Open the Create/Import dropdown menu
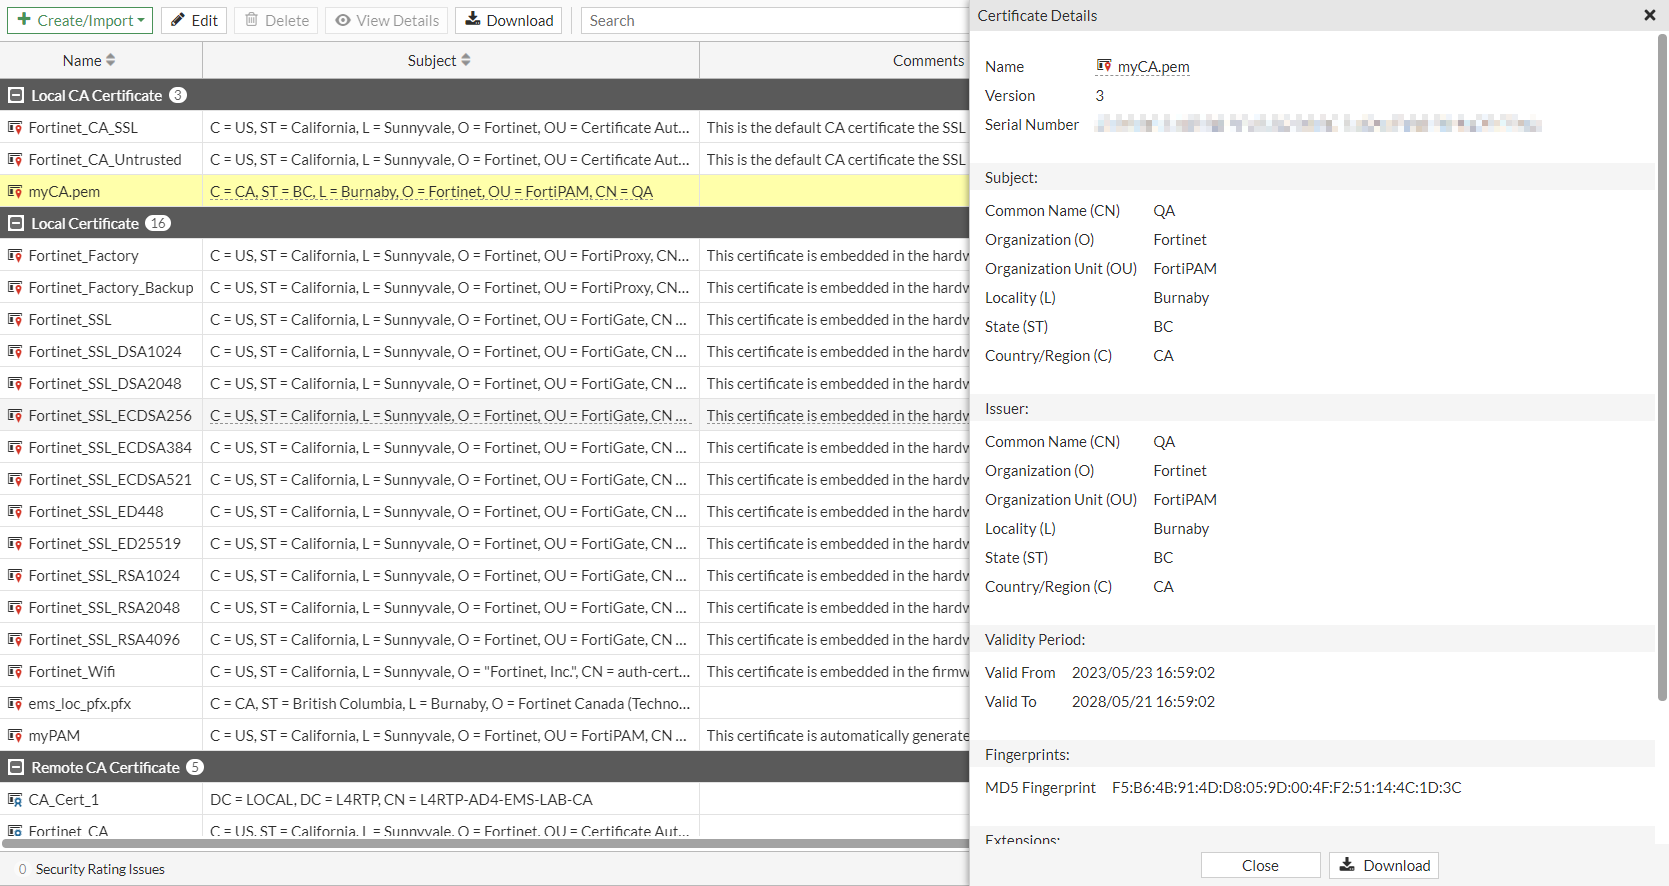This screenshot has width=1669, height=886. pyautogui.click(x=80, y=21)
